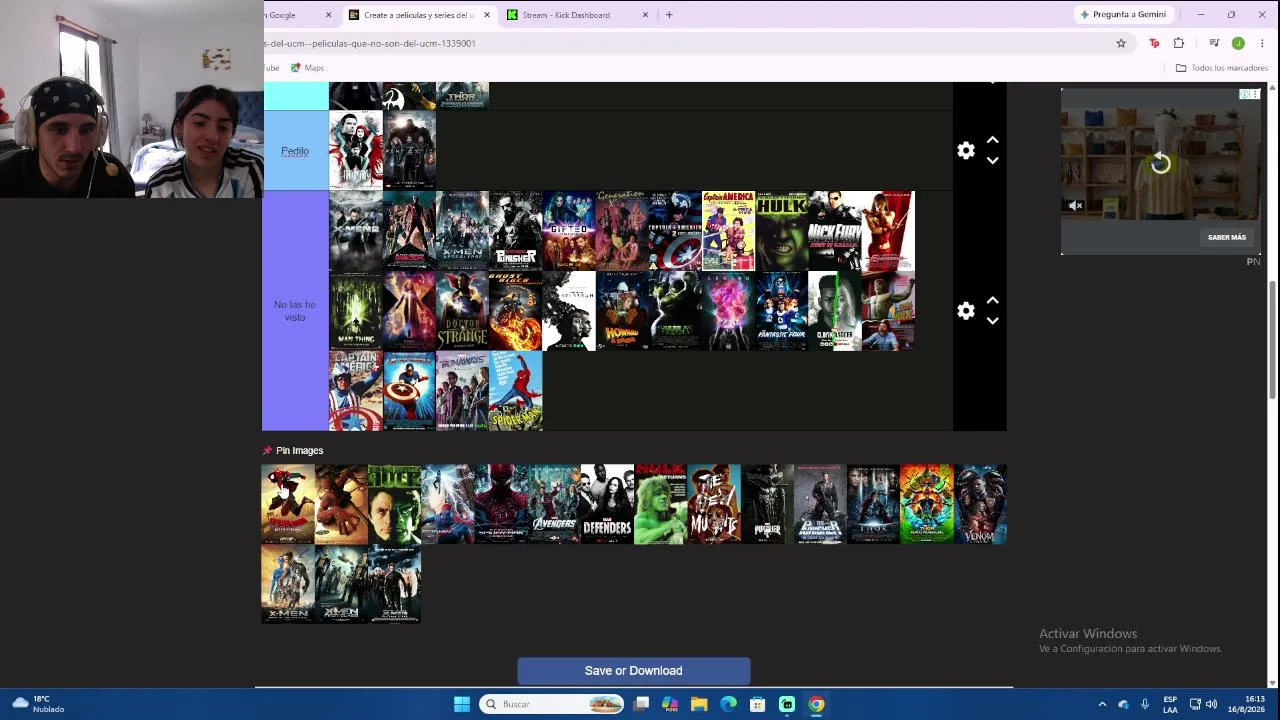Click the microphone icon in system tray
This screenshot has width=1280, height=720.
click(1145, 704)
